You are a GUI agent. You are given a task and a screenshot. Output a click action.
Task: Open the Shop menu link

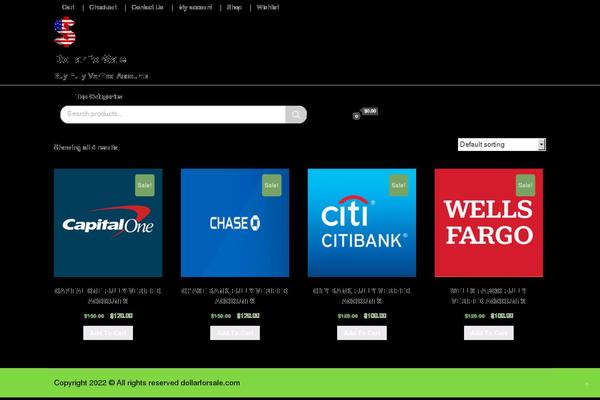point(234,7)
